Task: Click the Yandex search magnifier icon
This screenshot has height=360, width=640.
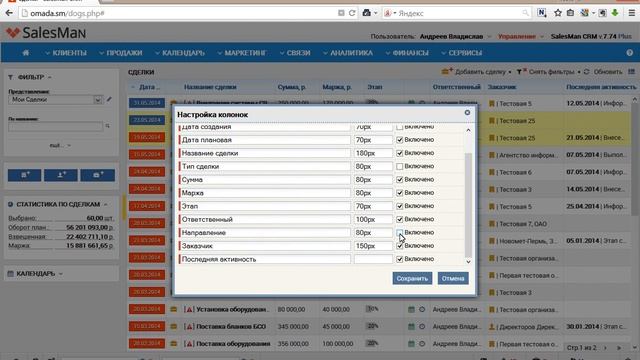Action: (x=525, y=13)
